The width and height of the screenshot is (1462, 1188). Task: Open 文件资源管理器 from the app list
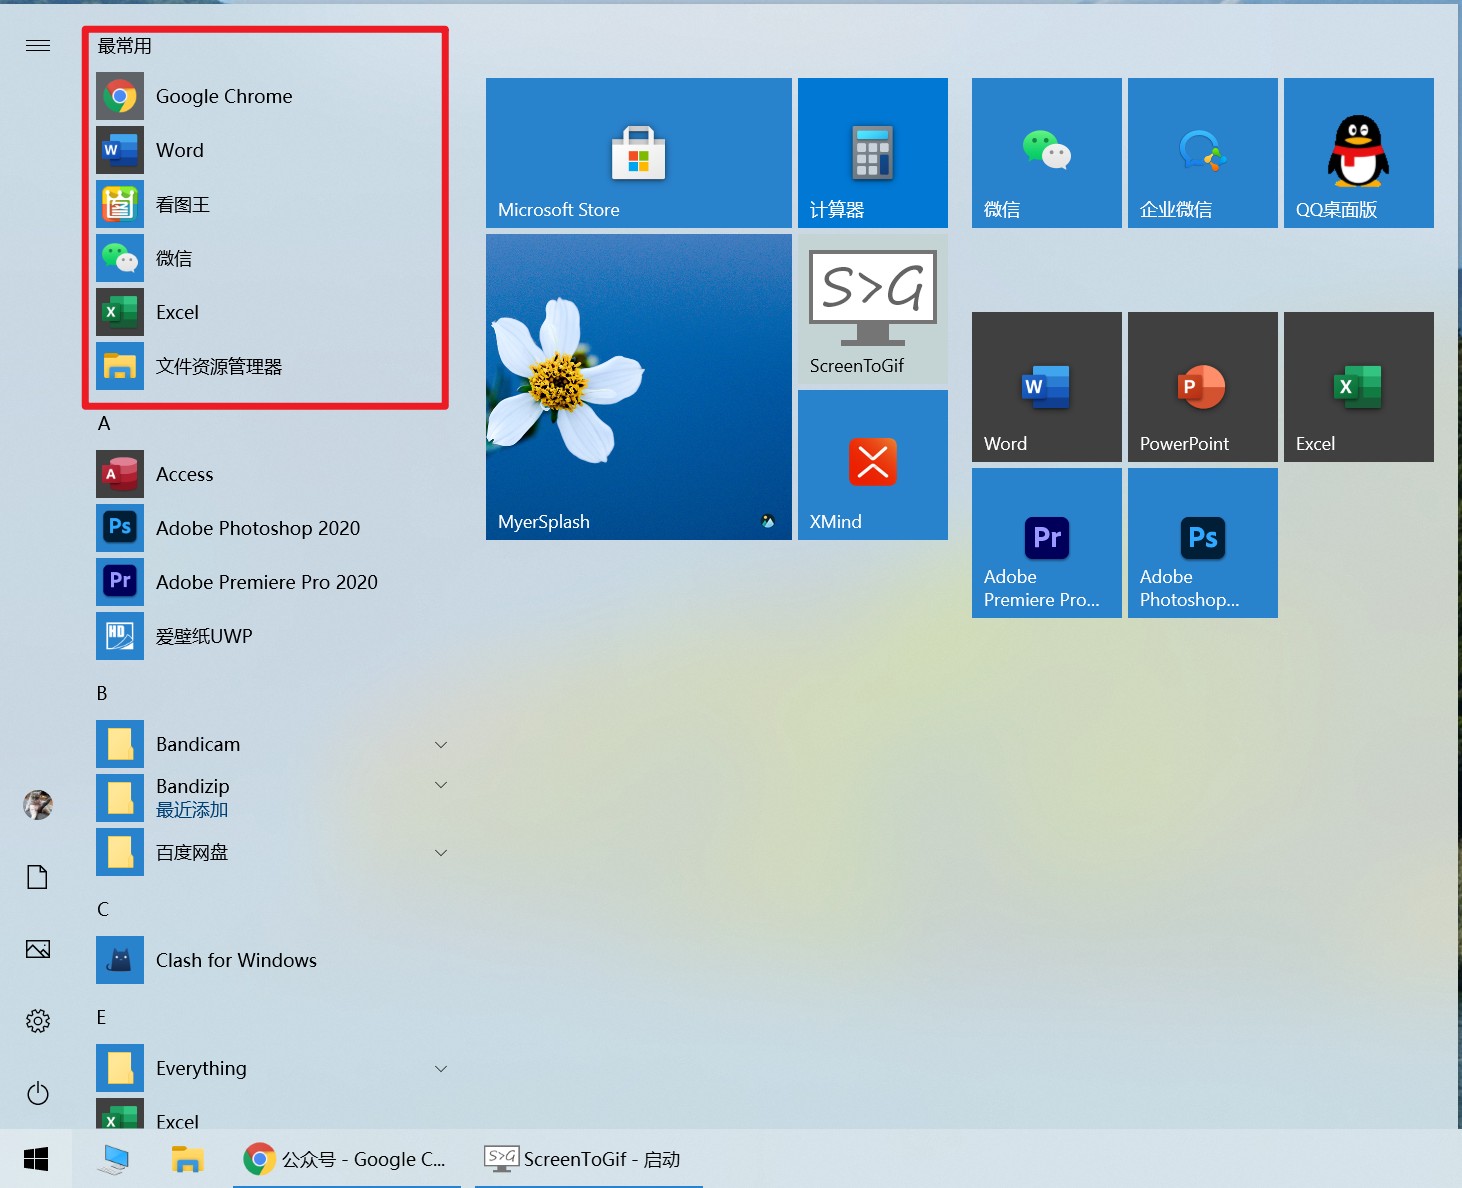pyautogui.click(x=270, y=366)
